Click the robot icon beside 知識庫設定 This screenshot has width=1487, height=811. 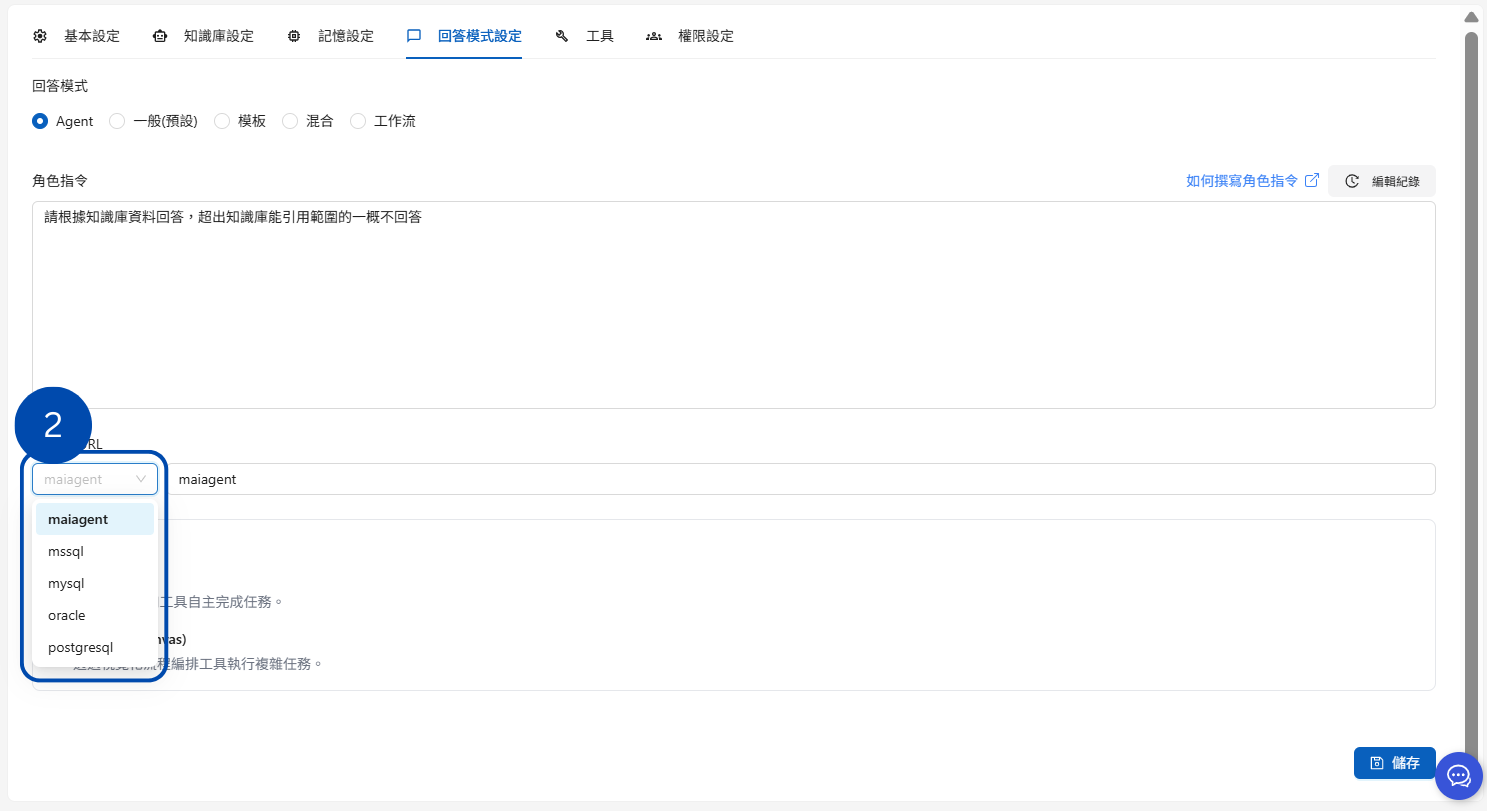[160, 36]
